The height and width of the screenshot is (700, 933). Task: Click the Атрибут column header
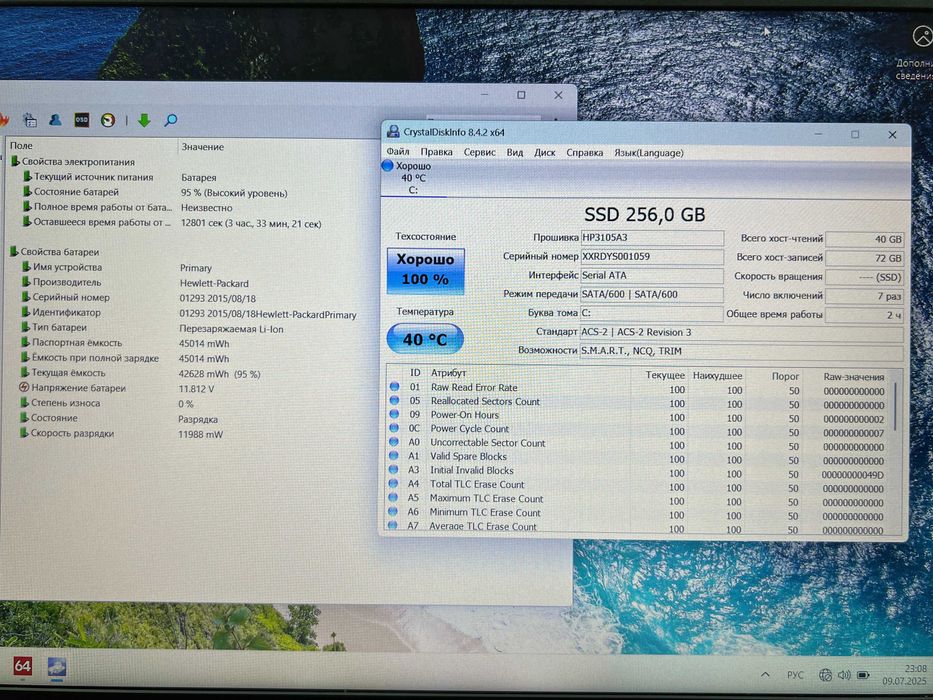point(449,373)
